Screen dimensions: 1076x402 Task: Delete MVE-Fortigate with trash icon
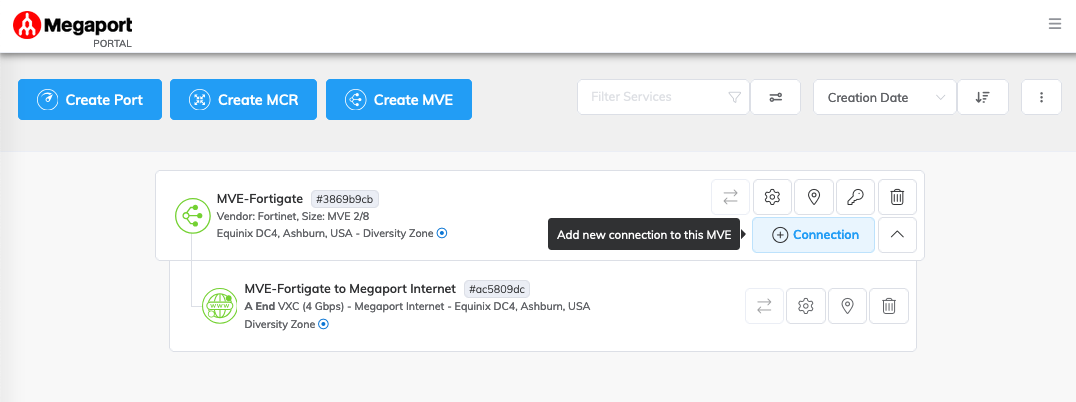897,198
